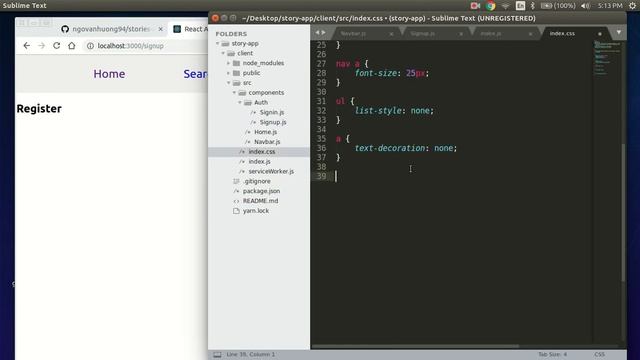This screenshot has height=360, width=640.
Task: Open README.md in the sidebar
Action: 260,201
